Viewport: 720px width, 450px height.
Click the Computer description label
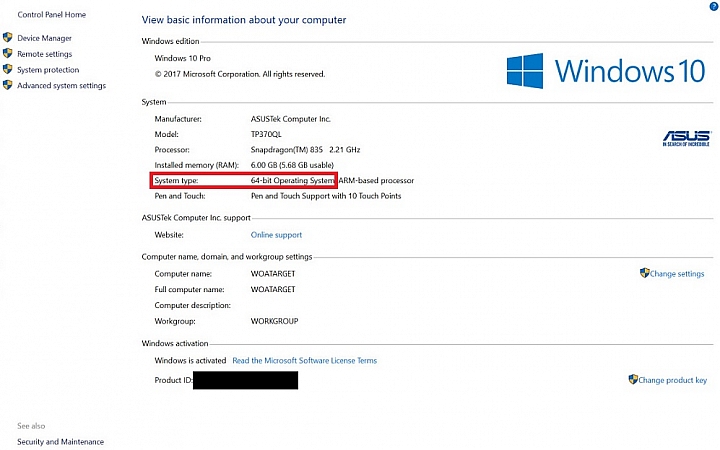pos(192,305)
